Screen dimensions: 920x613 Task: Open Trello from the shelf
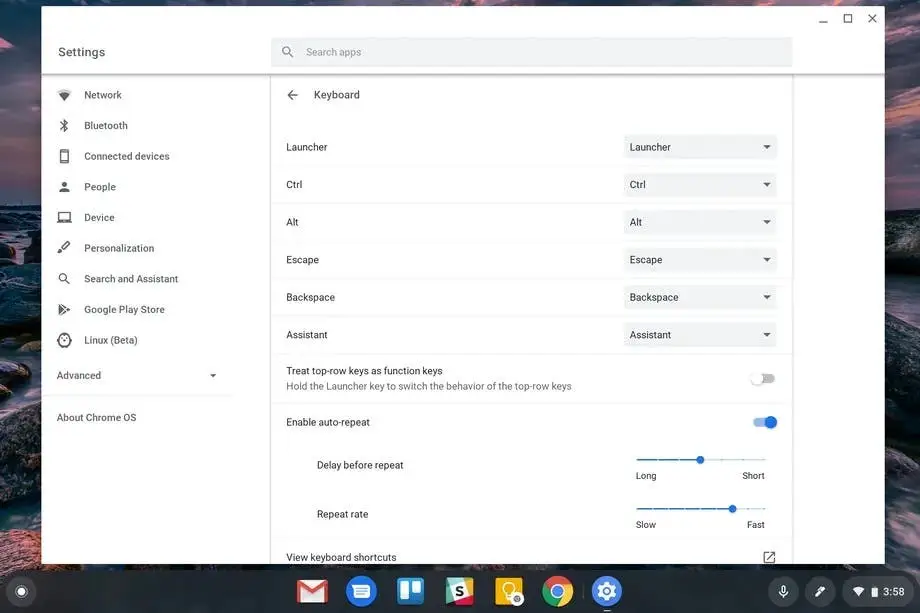pos(410,591)
